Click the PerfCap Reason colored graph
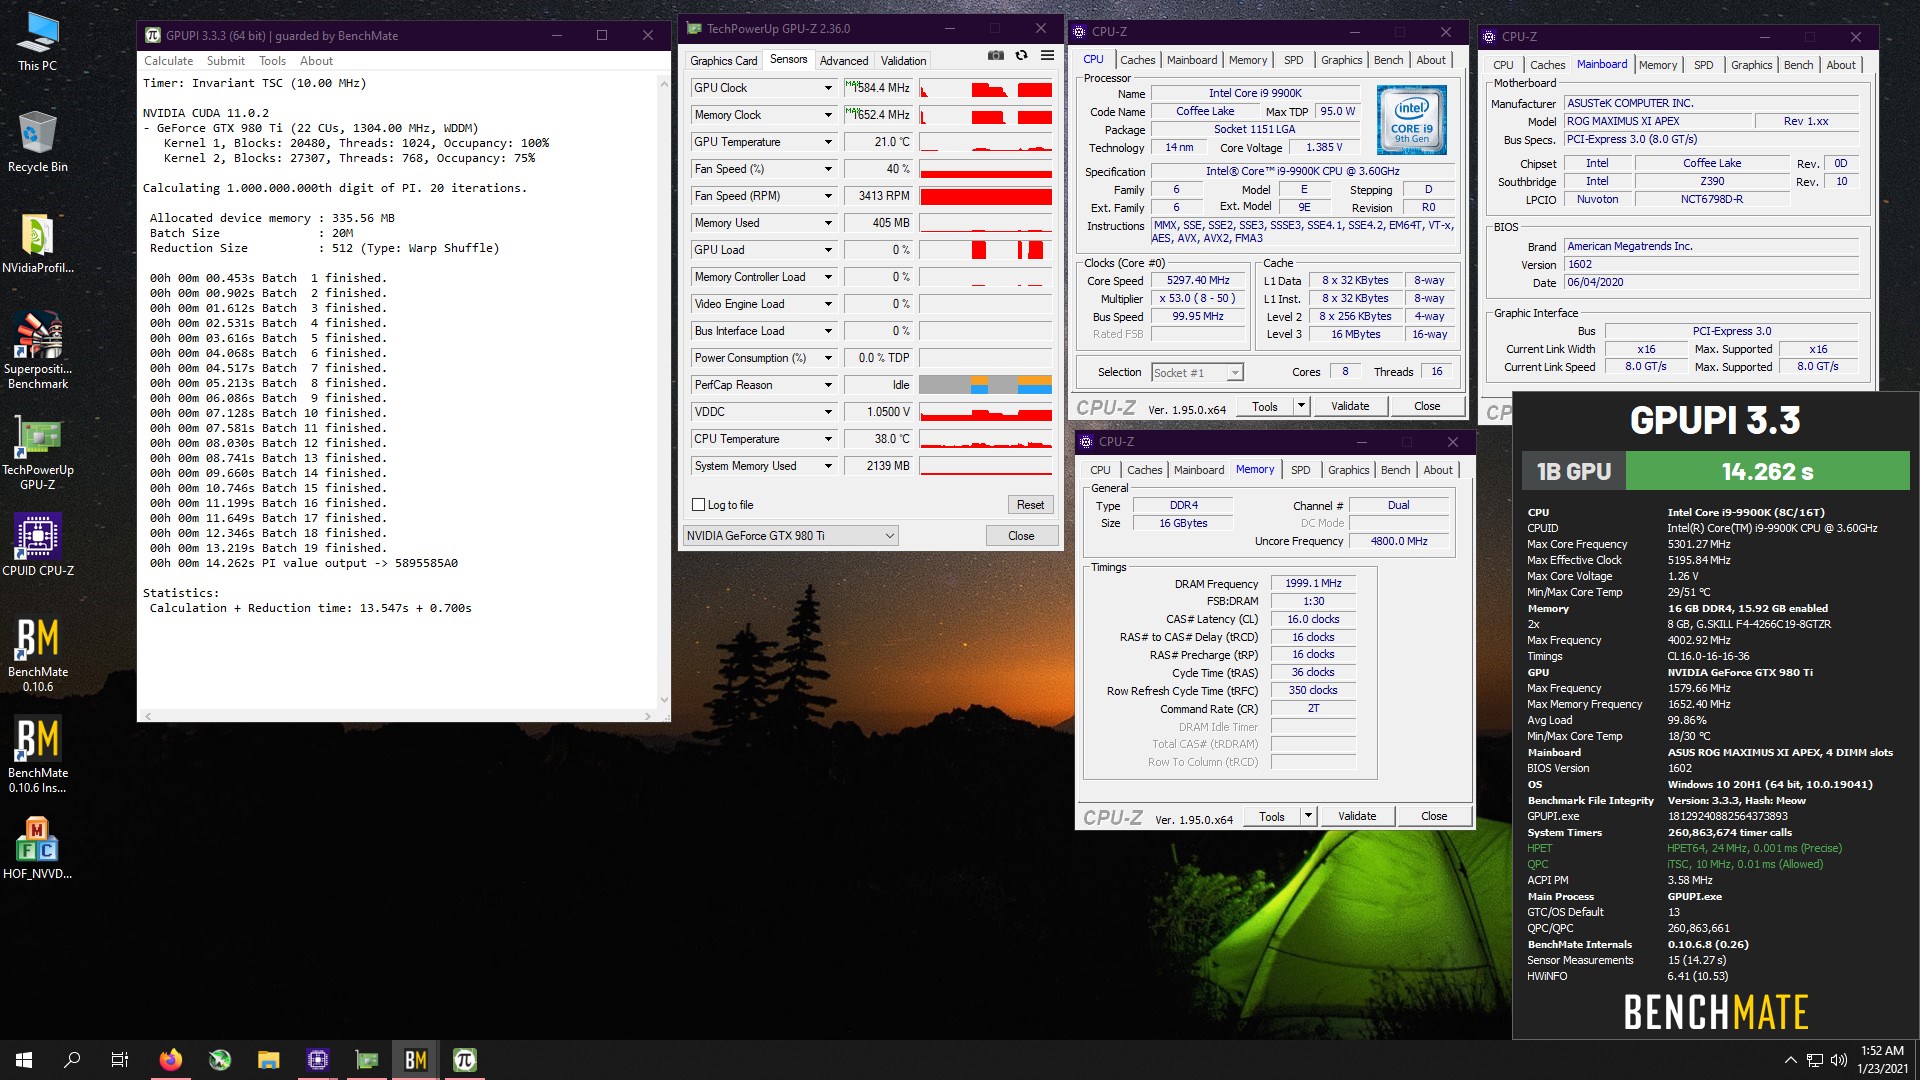The width and height of the screenshot is (1920, 1080). point(985,385)
